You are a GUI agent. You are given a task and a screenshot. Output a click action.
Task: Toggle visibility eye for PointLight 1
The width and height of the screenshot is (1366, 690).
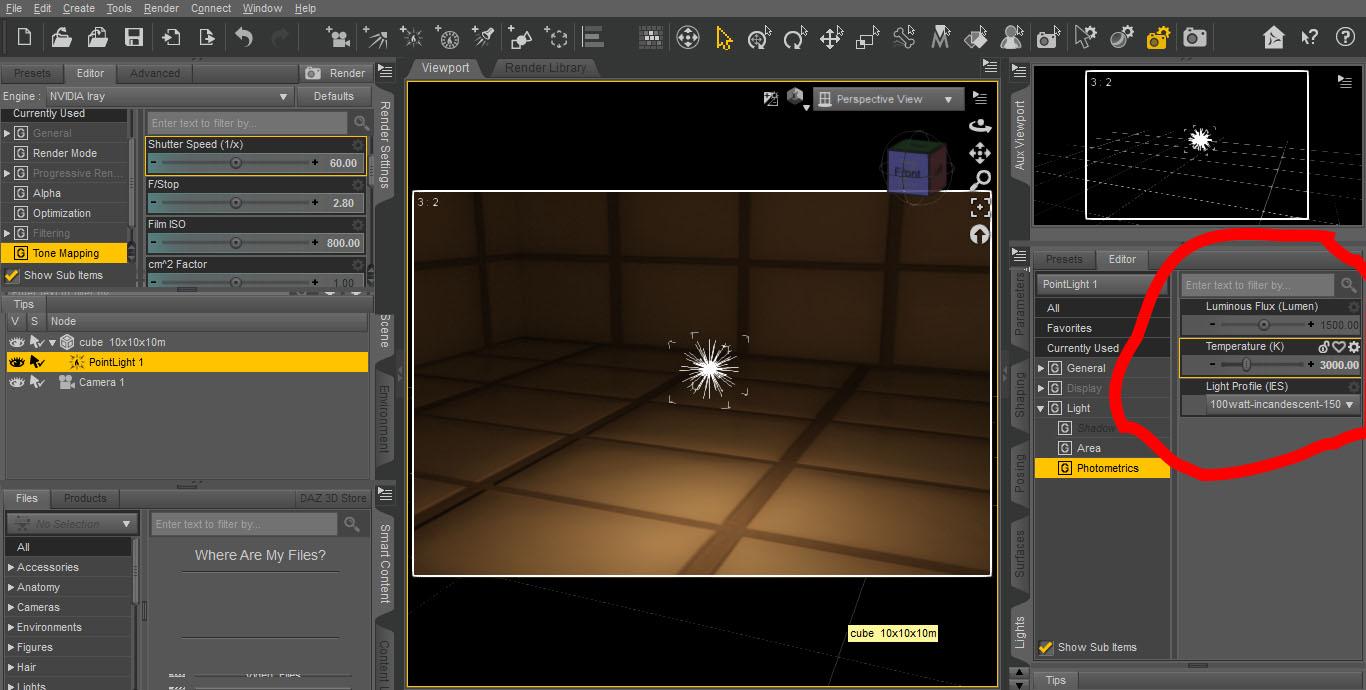(16, 362)
